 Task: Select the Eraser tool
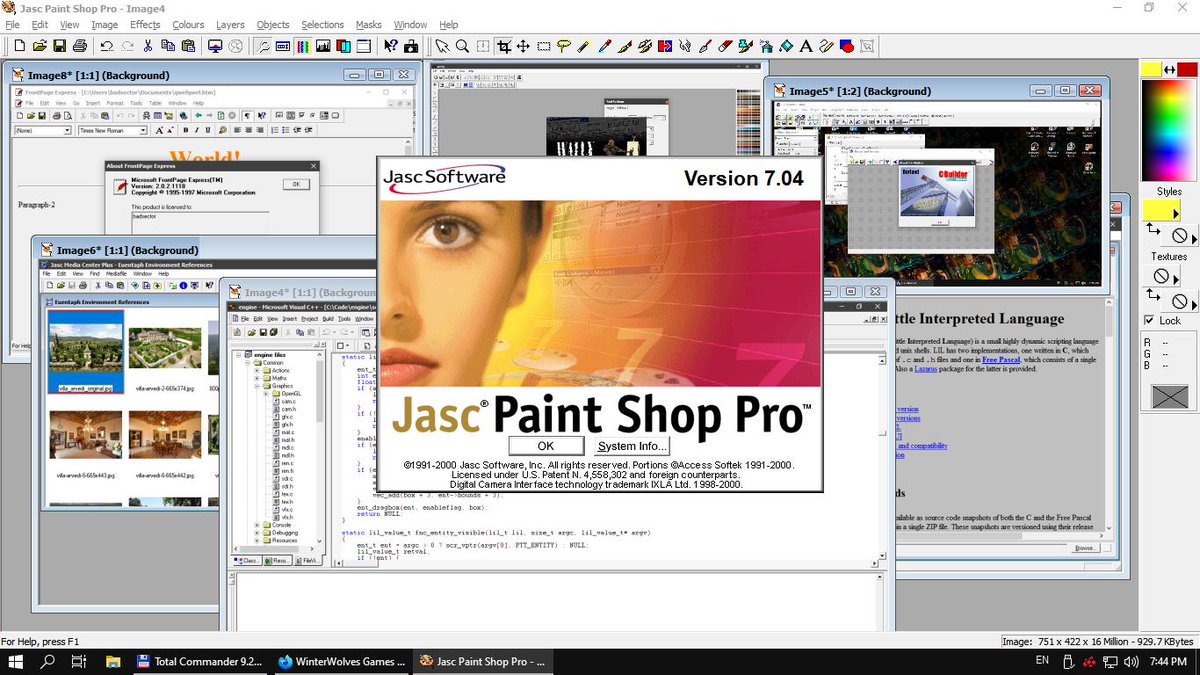(726, 46)
